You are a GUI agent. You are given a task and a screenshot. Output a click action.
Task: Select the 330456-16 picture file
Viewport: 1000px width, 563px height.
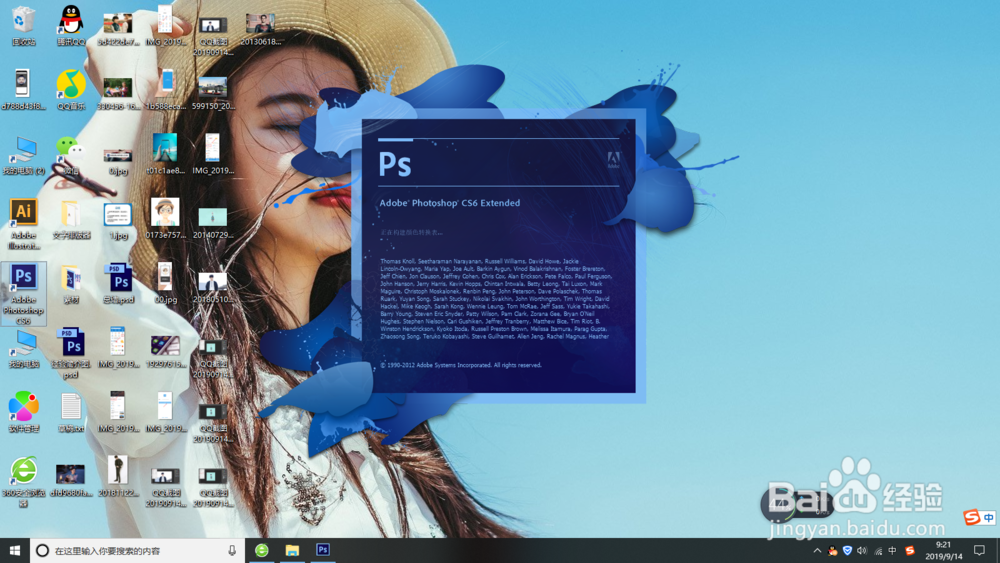[x=118, y=93]
